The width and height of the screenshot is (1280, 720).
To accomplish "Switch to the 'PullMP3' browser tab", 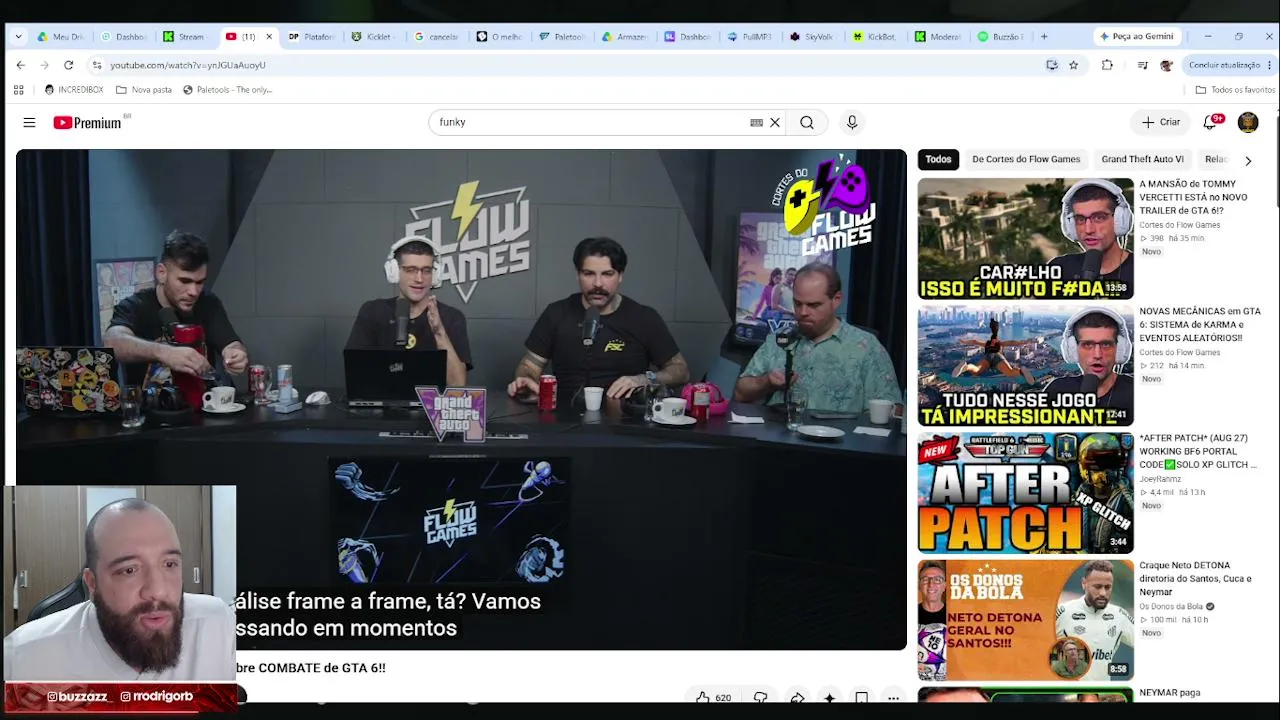I will [750, 37].
